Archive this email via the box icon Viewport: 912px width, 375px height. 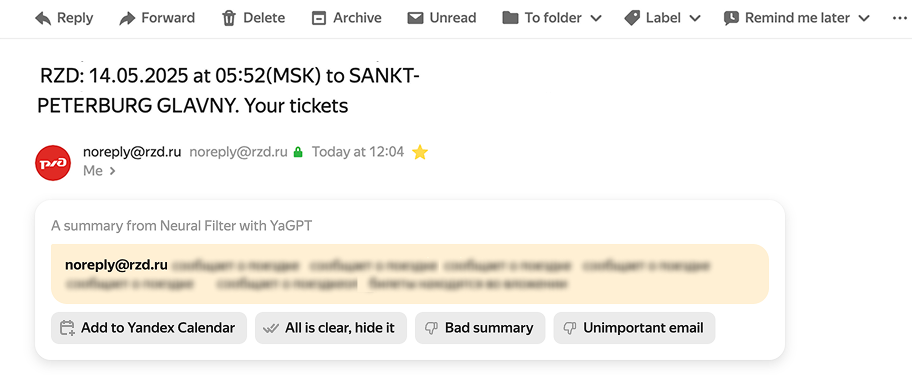(319, 19)
